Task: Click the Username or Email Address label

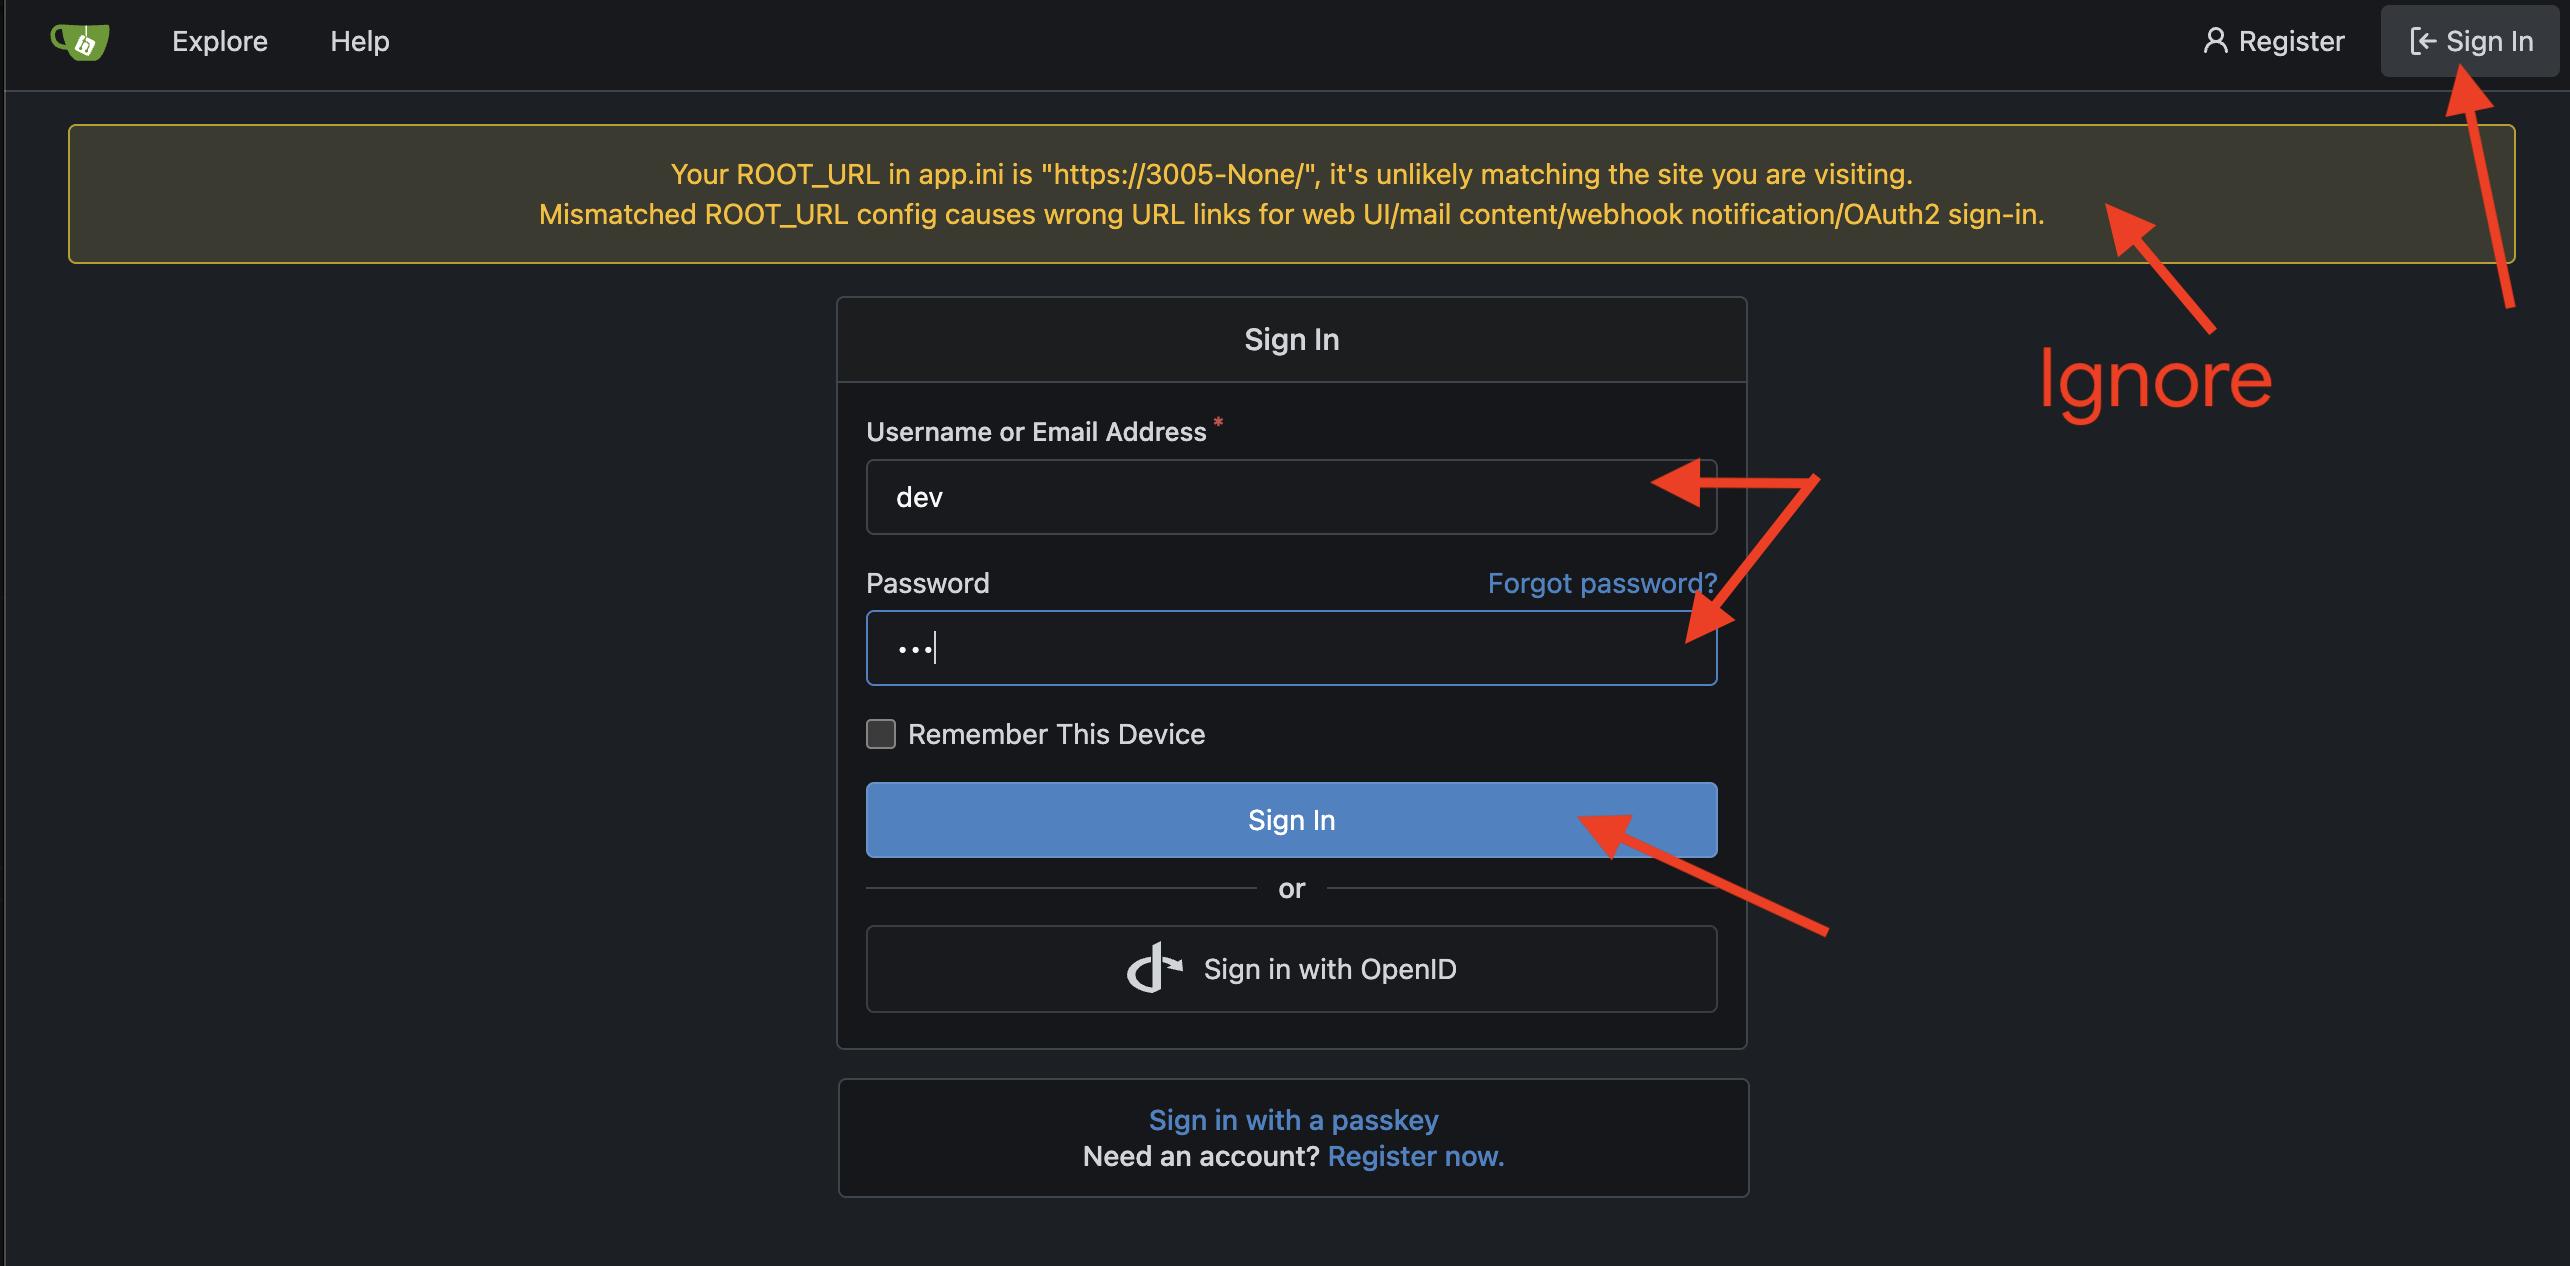Action: click(1037, 431)
